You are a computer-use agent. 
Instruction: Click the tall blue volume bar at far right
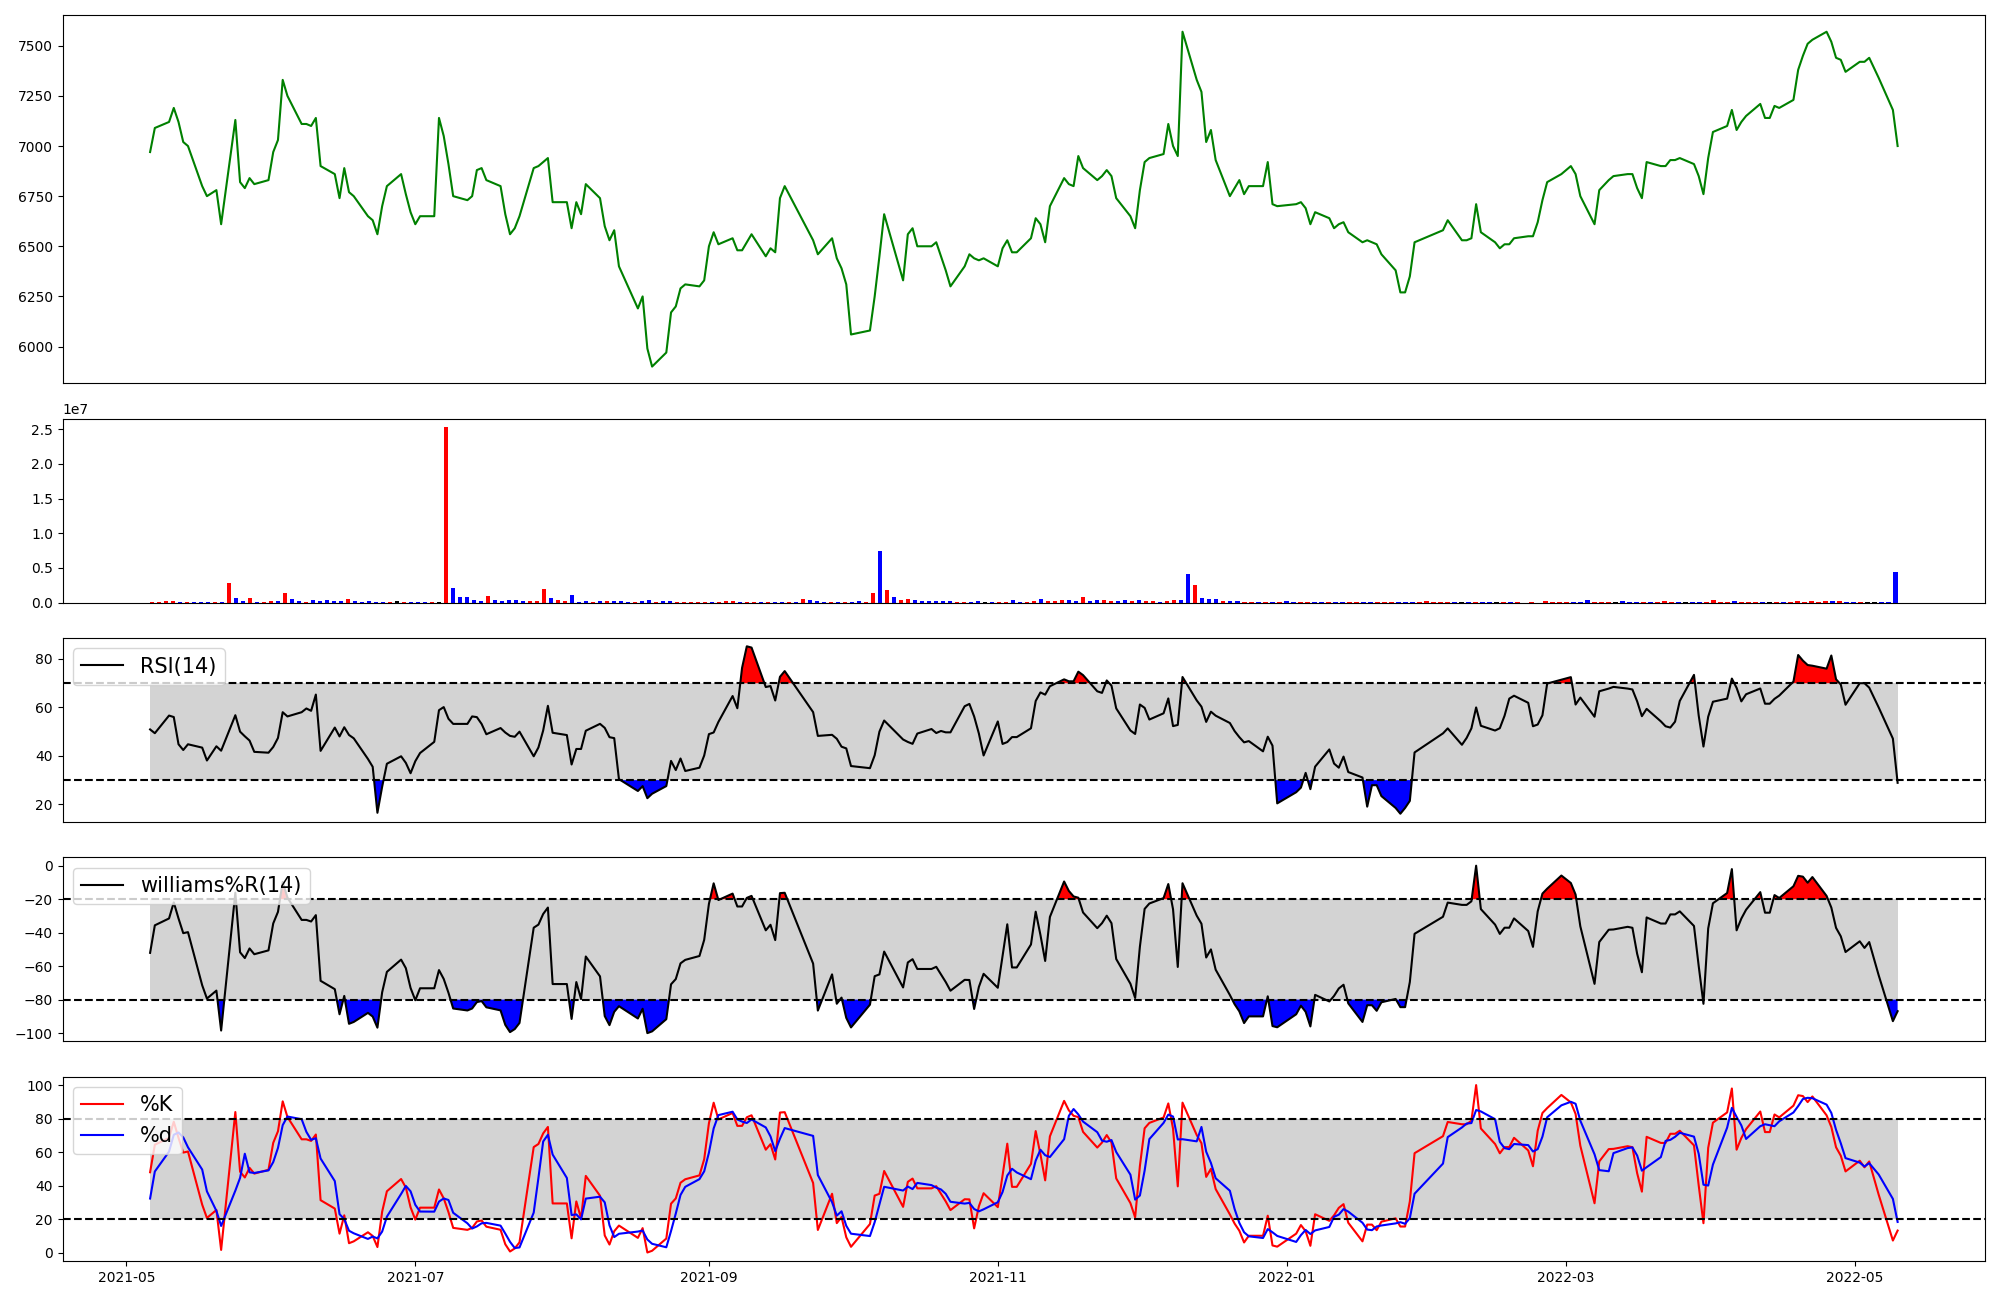coord(1895,588)
